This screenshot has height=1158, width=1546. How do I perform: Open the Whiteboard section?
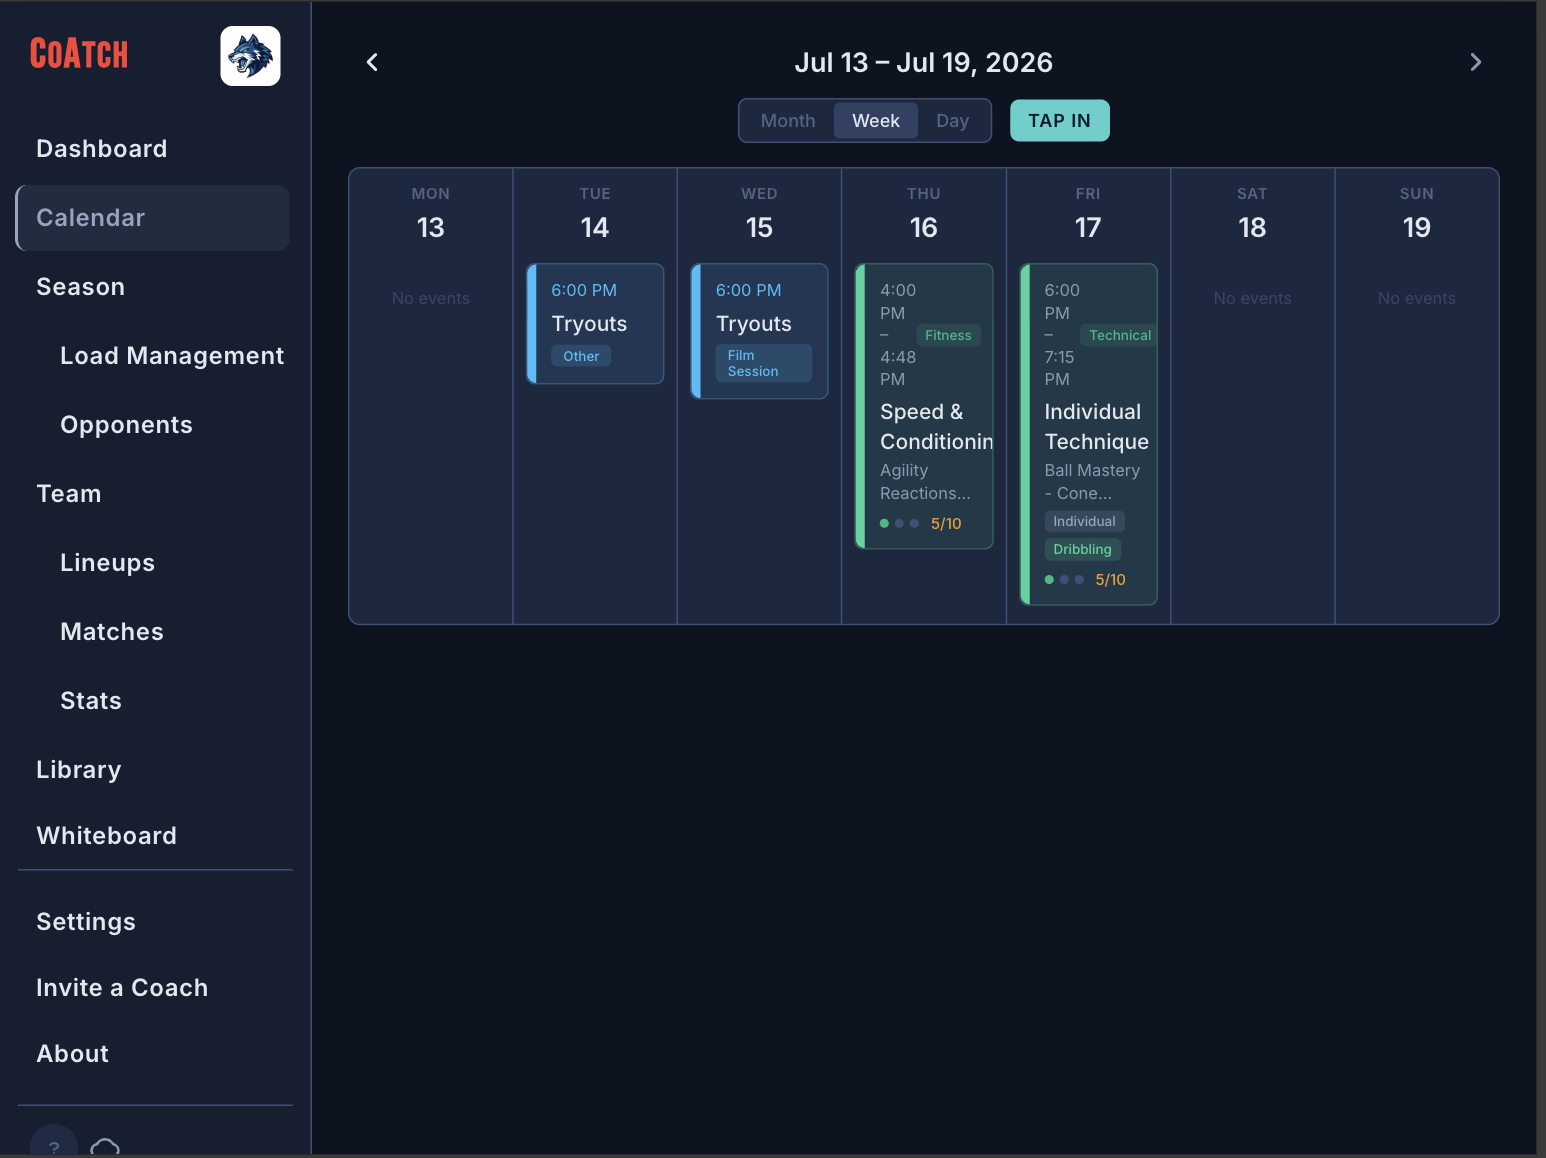coord(106,835)
